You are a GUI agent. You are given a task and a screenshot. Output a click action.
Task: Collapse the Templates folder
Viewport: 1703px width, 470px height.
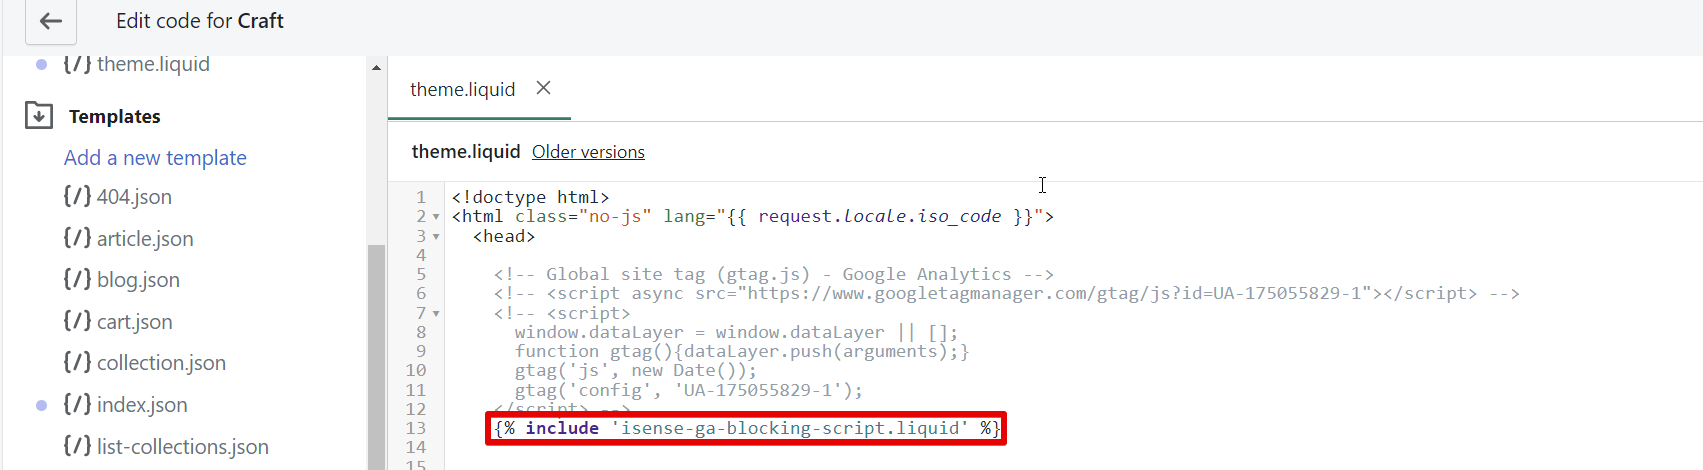coord(39,116)
